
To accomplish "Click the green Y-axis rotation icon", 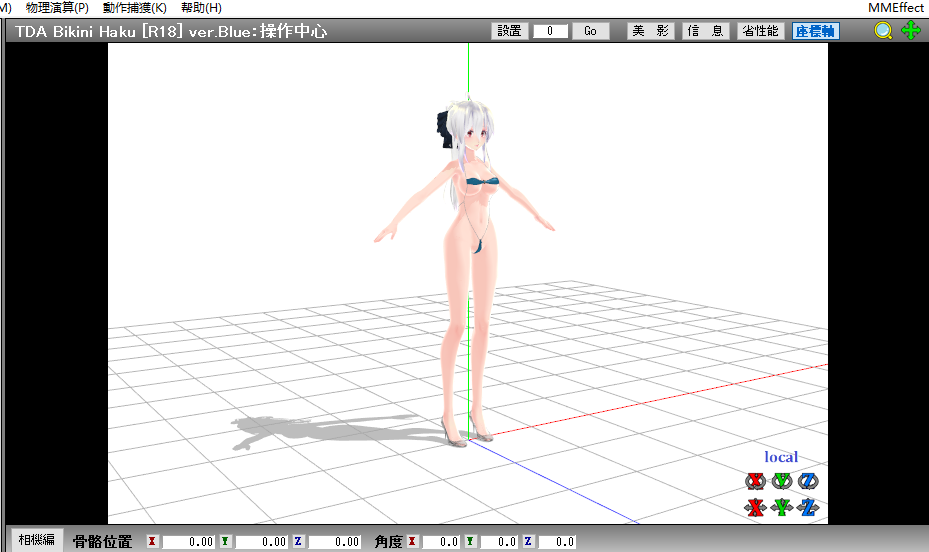I will (782, 482).
